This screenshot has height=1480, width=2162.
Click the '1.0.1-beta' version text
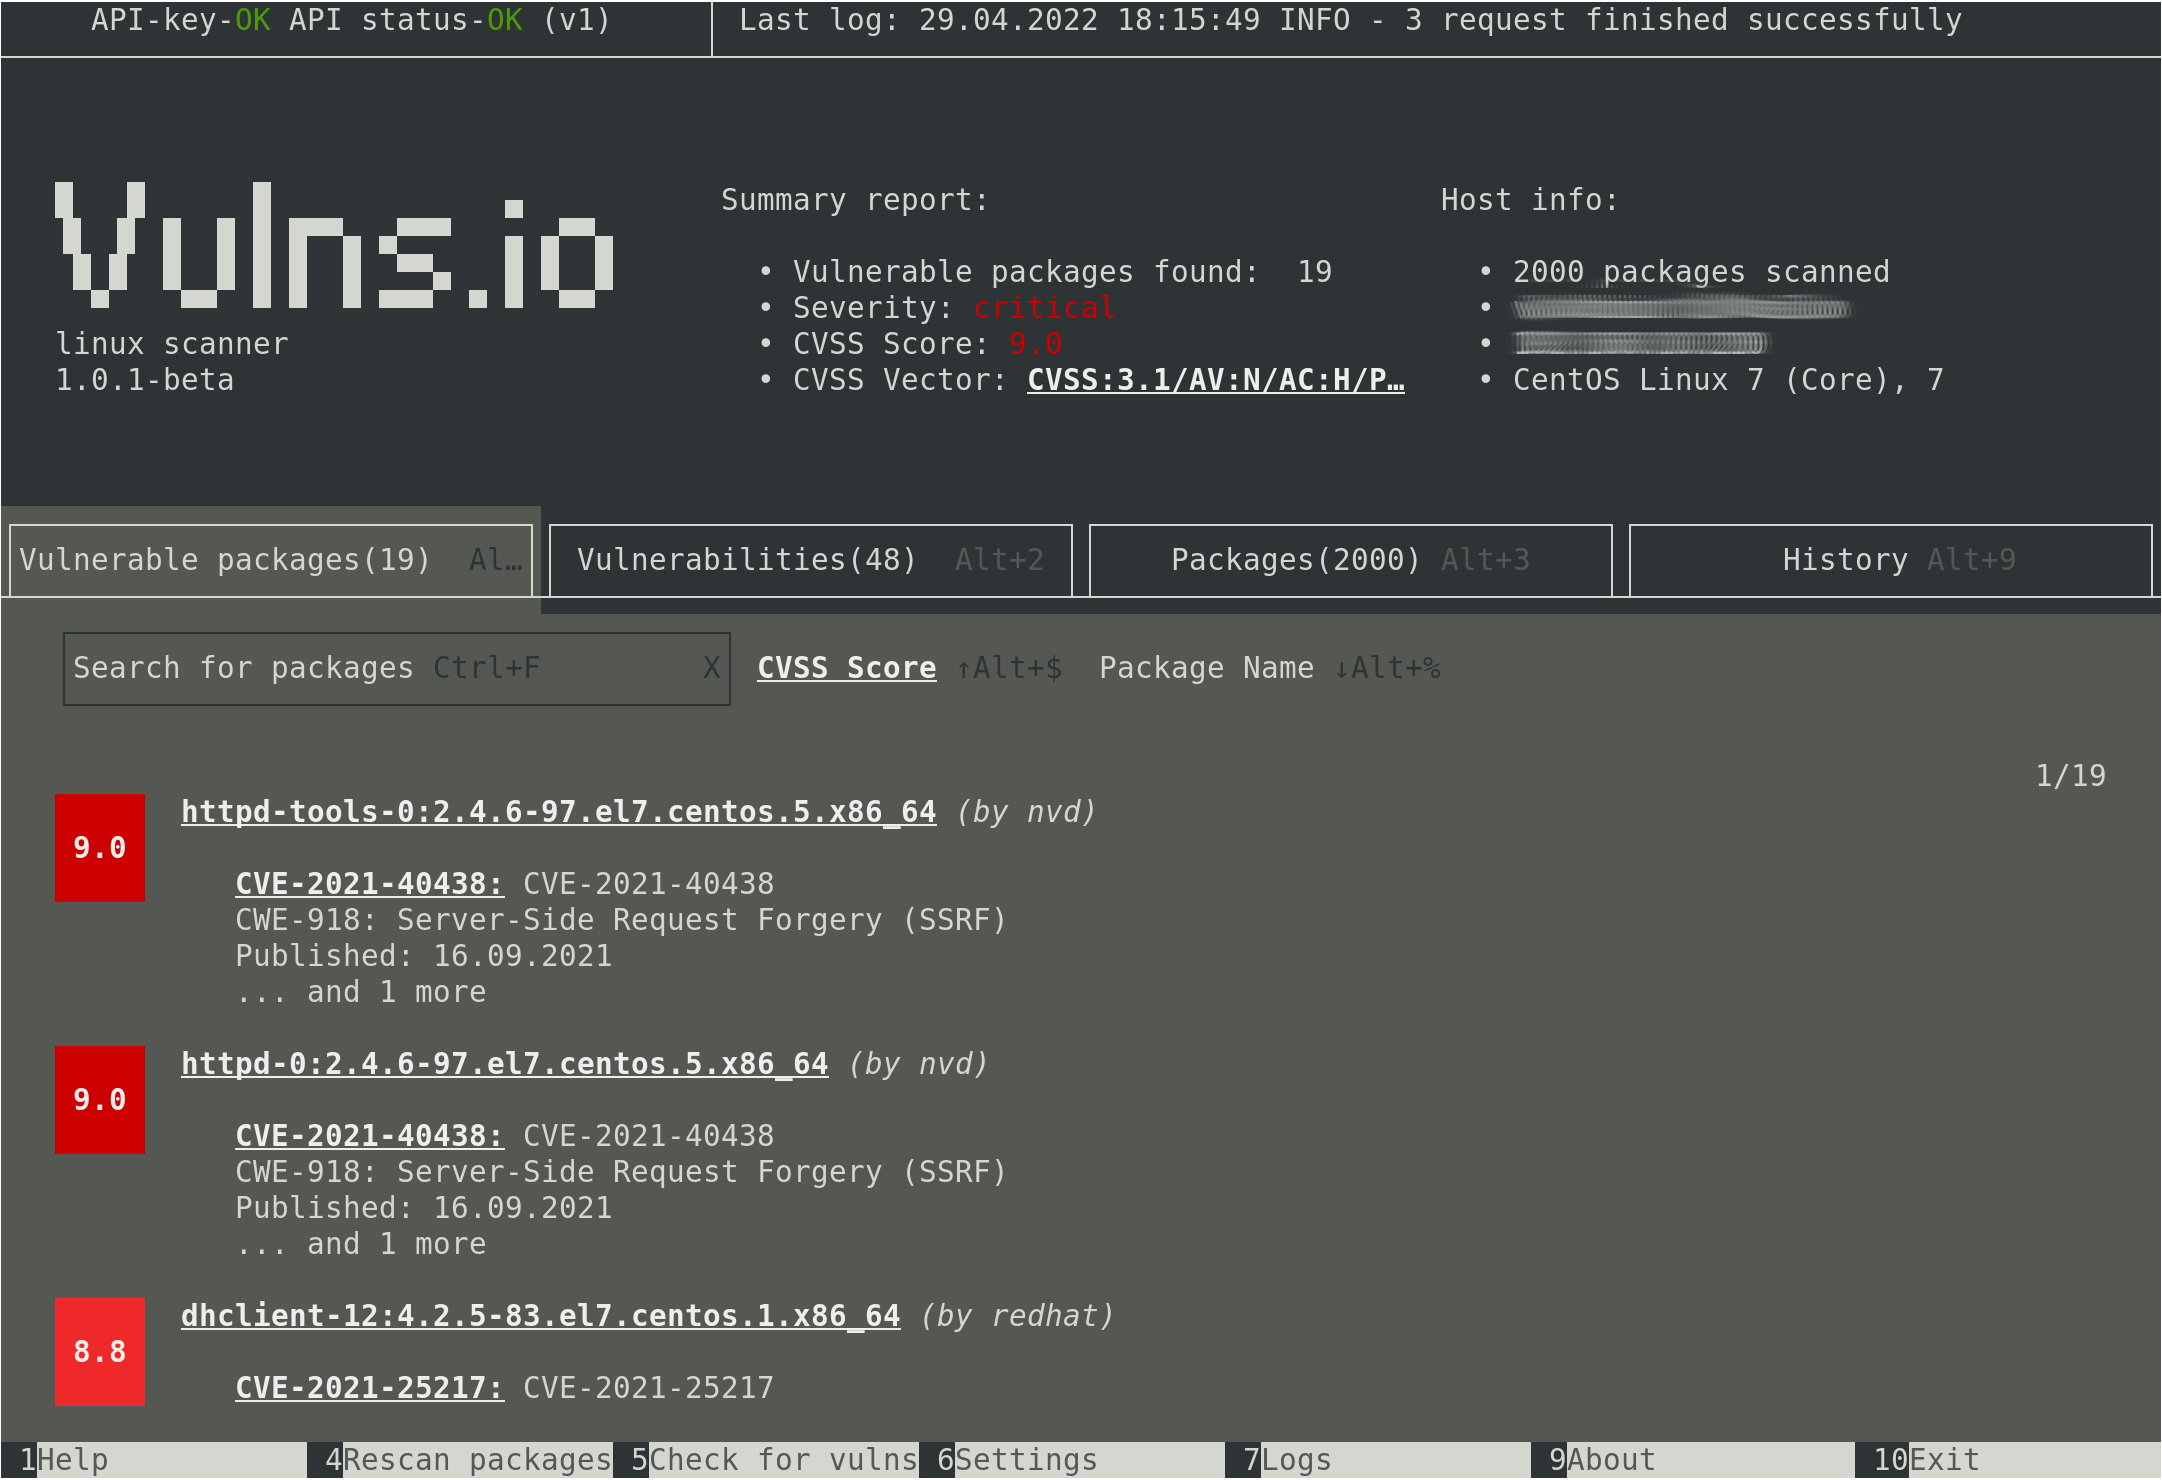pos(145,380)
